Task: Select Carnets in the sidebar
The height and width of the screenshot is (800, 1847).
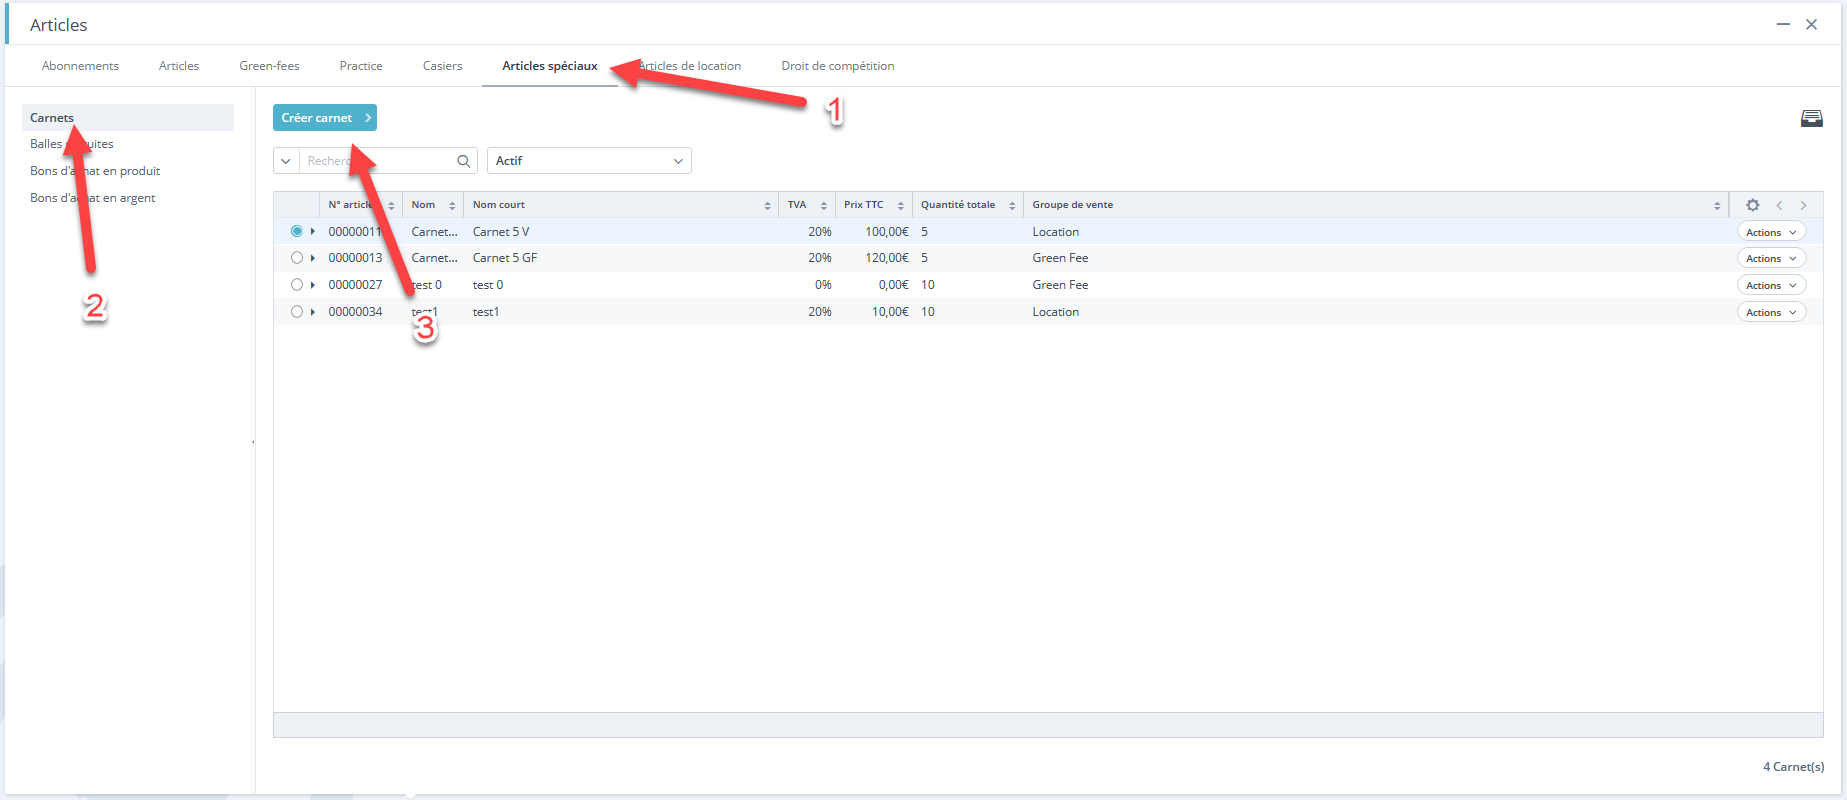Action: (128, 118)
